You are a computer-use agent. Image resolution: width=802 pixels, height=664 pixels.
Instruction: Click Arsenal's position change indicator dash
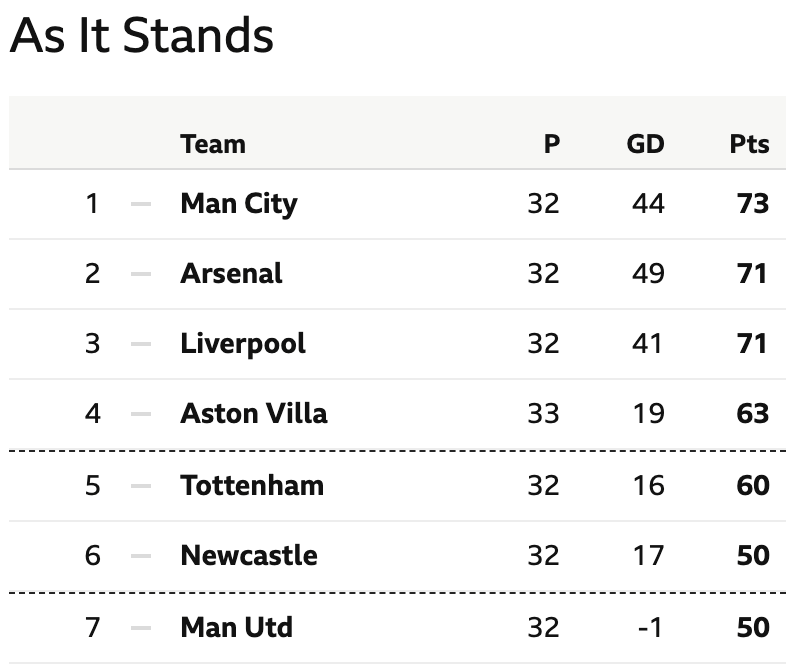click(141, 274)
